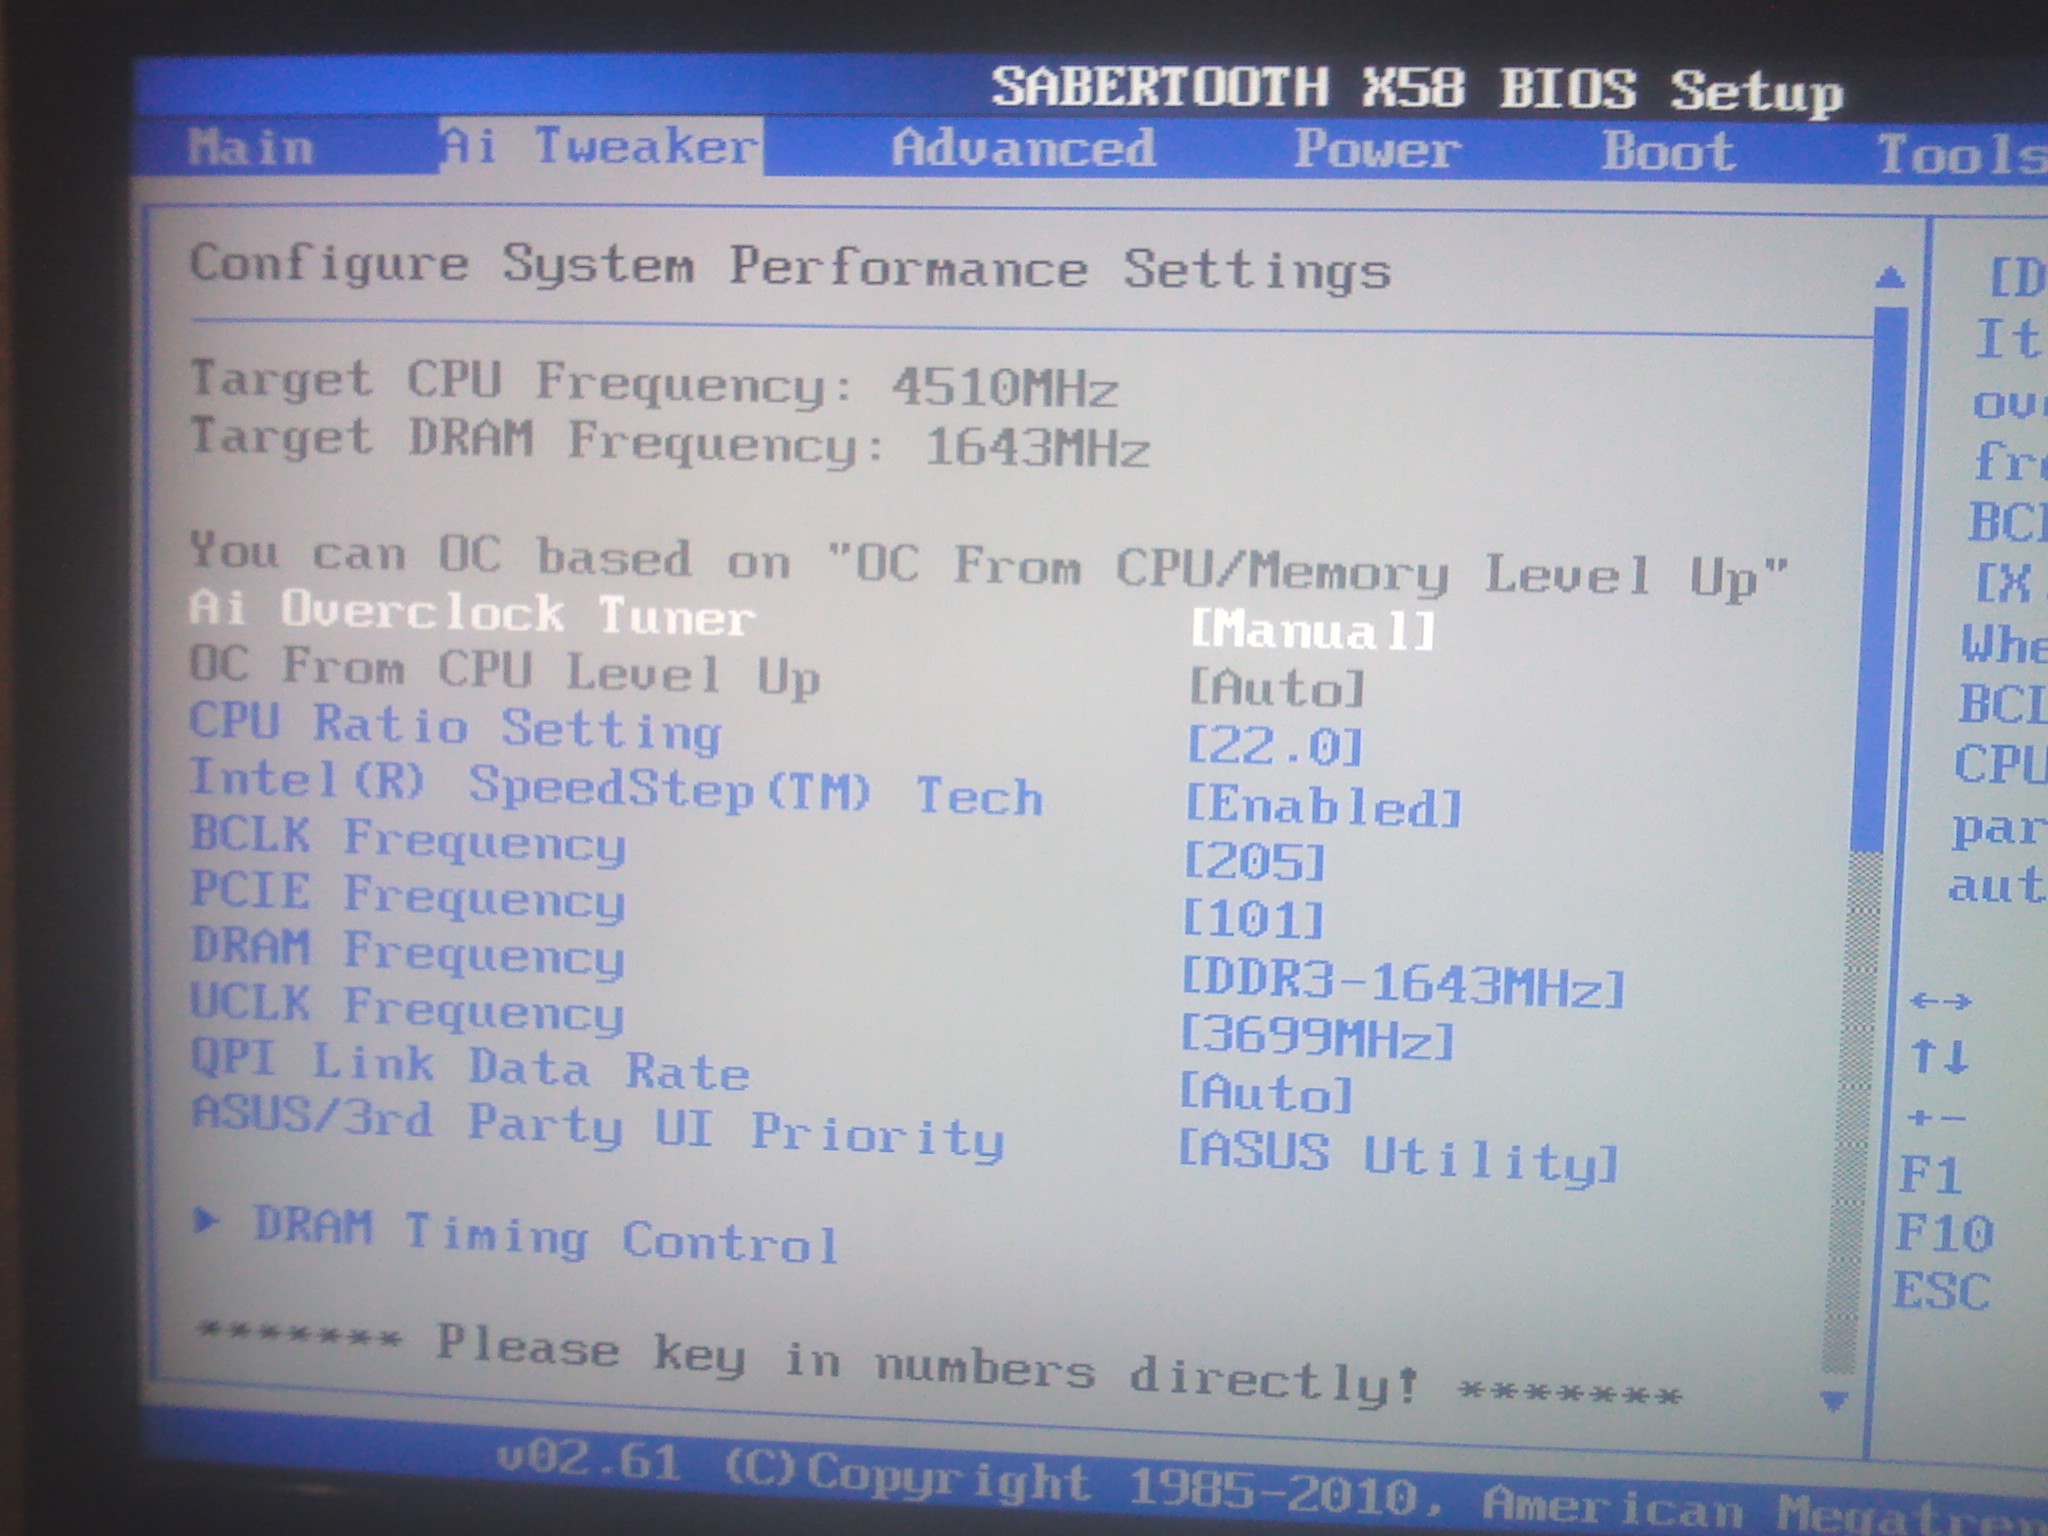Click the scroll up arrow icon
2048x1536 pixels.
1889,277
